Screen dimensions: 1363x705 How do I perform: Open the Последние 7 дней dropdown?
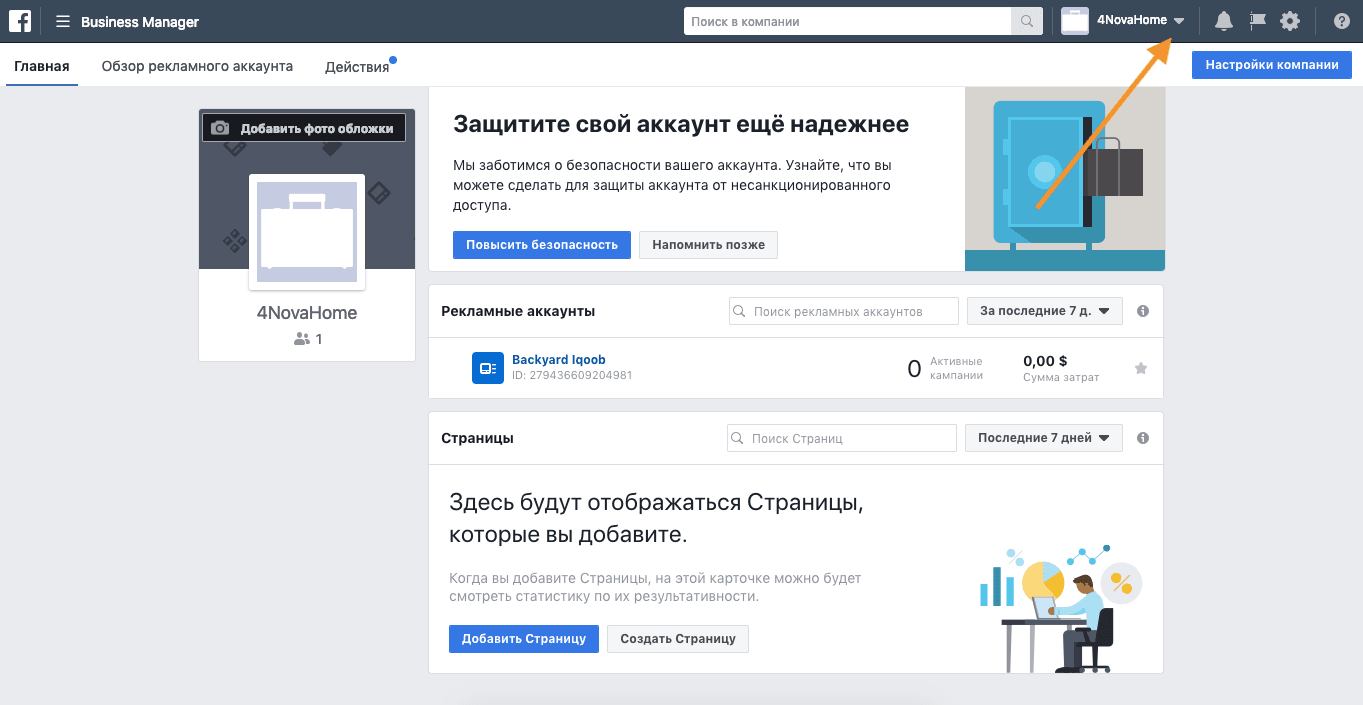(1044, 438)
